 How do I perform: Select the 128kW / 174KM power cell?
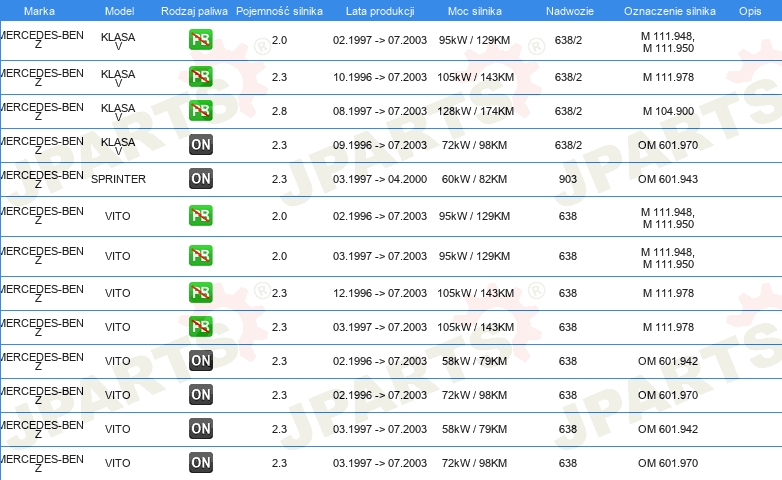click(x=475, y=111)
